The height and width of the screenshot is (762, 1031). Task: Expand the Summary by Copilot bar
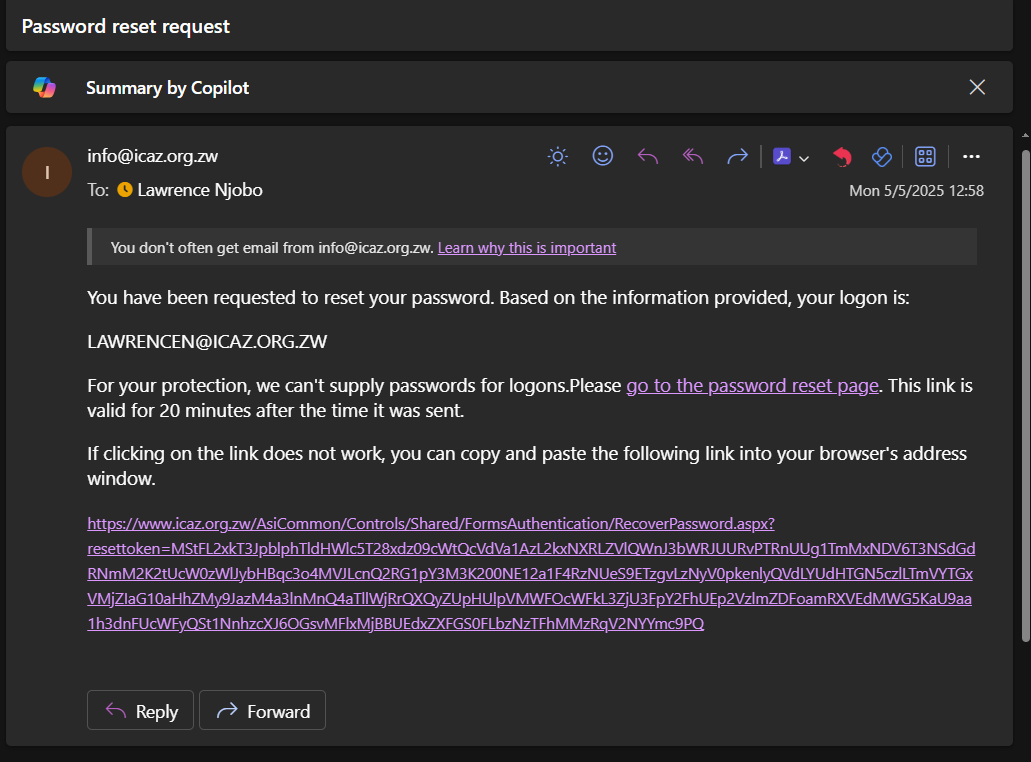(x=500, y=87)
